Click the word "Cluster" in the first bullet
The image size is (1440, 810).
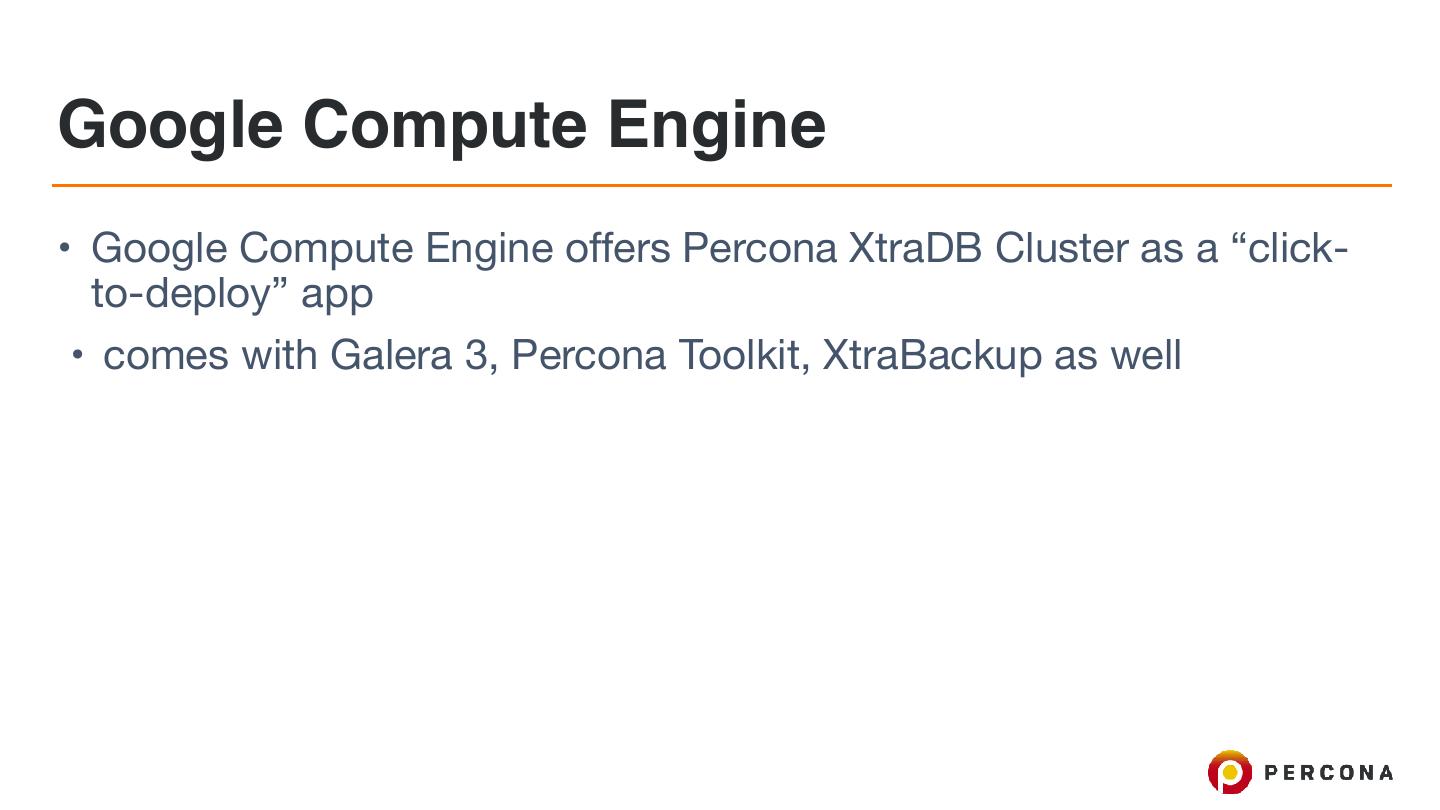(x=1061, y=248)
